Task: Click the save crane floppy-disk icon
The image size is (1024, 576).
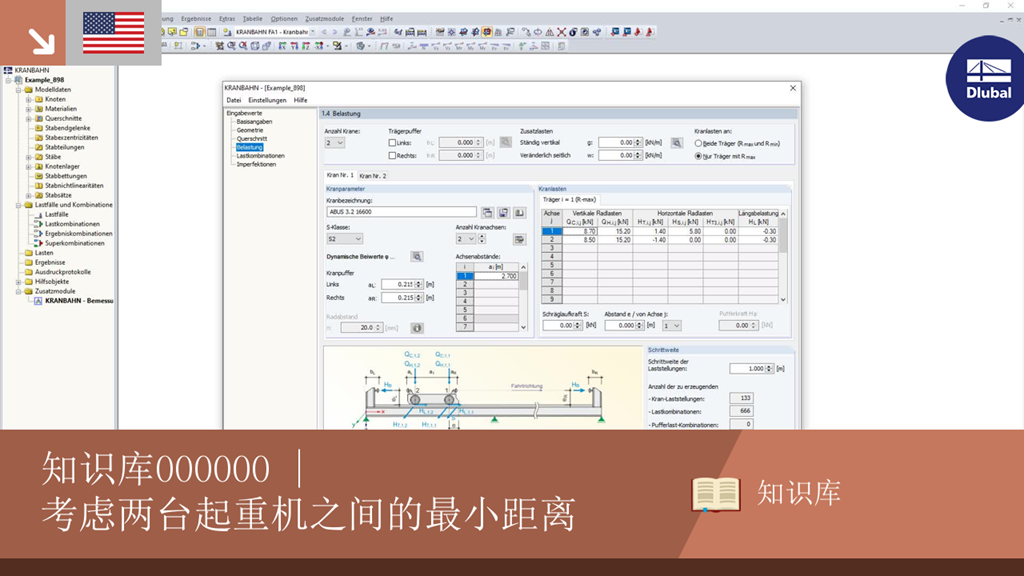Action: pyautogui.click(x=504, y=213)
